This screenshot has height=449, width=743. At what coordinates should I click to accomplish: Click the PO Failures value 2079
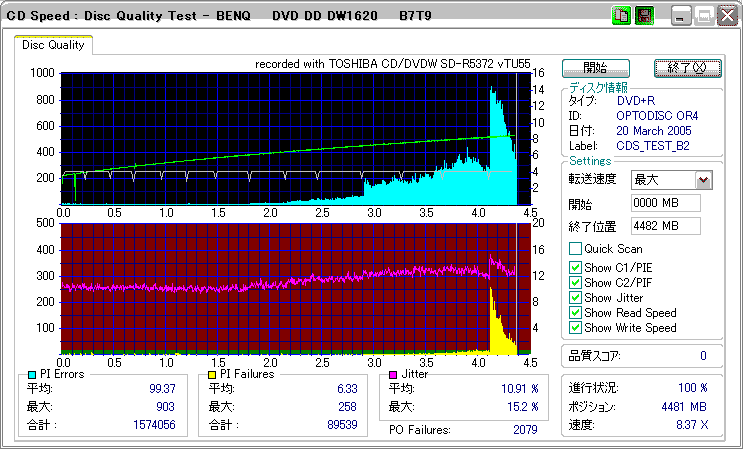click(x=525, y=430)
